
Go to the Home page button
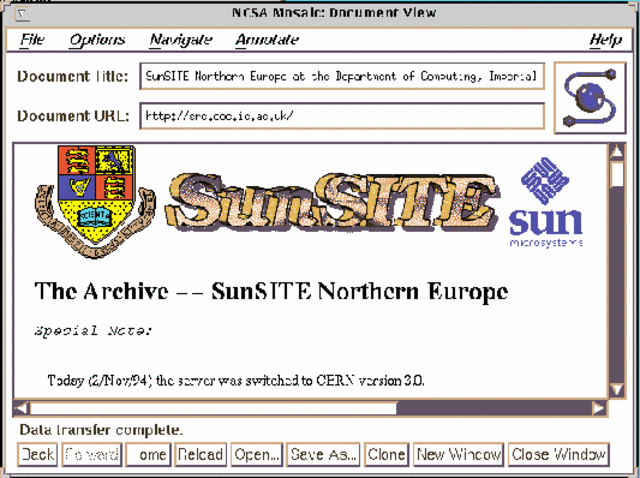148,454
